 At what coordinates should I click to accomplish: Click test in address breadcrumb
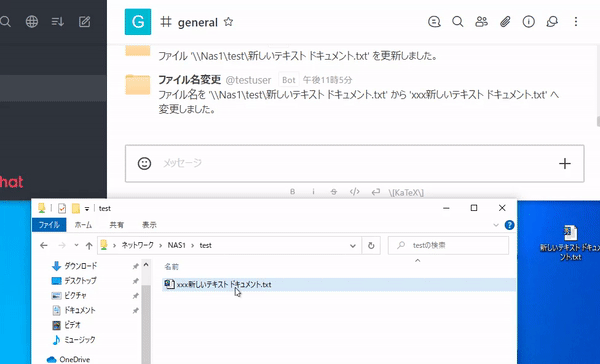click(x=205, y=245)
